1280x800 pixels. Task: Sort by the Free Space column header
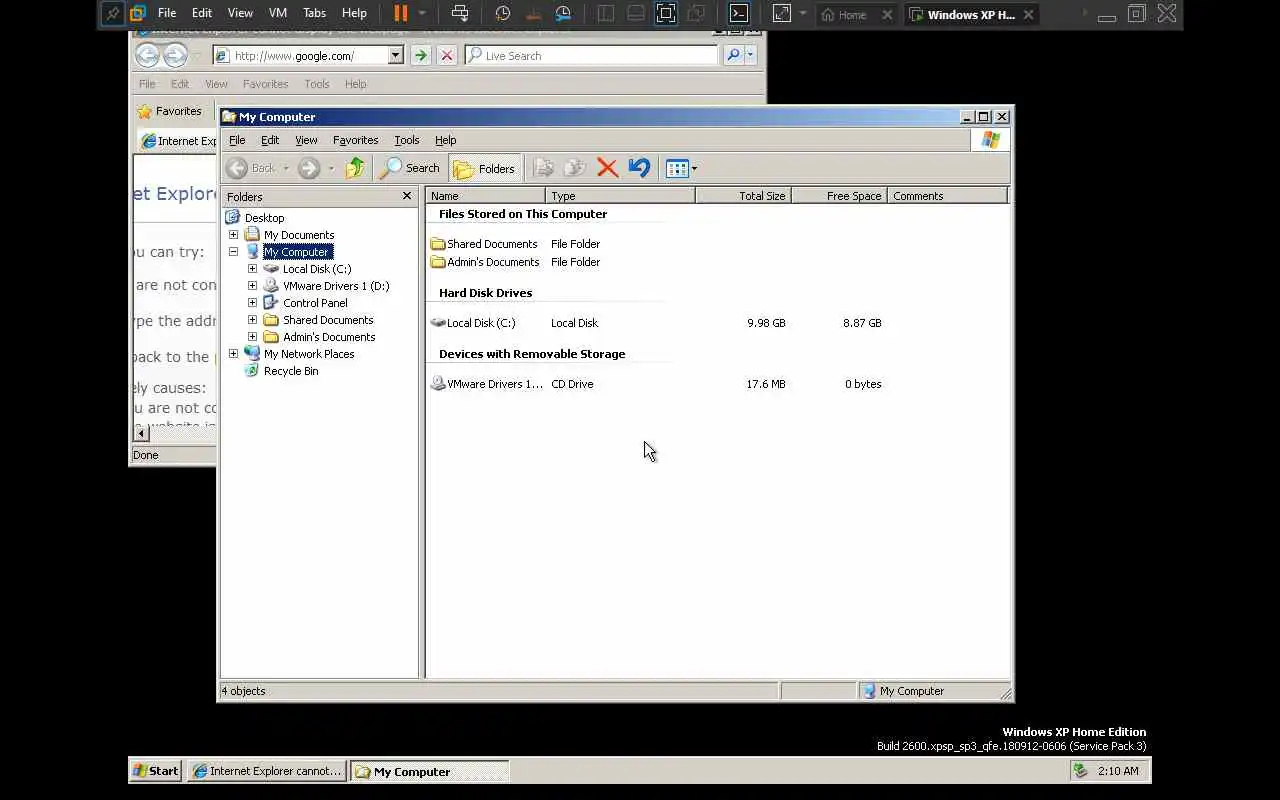click(x=840, y=196)
